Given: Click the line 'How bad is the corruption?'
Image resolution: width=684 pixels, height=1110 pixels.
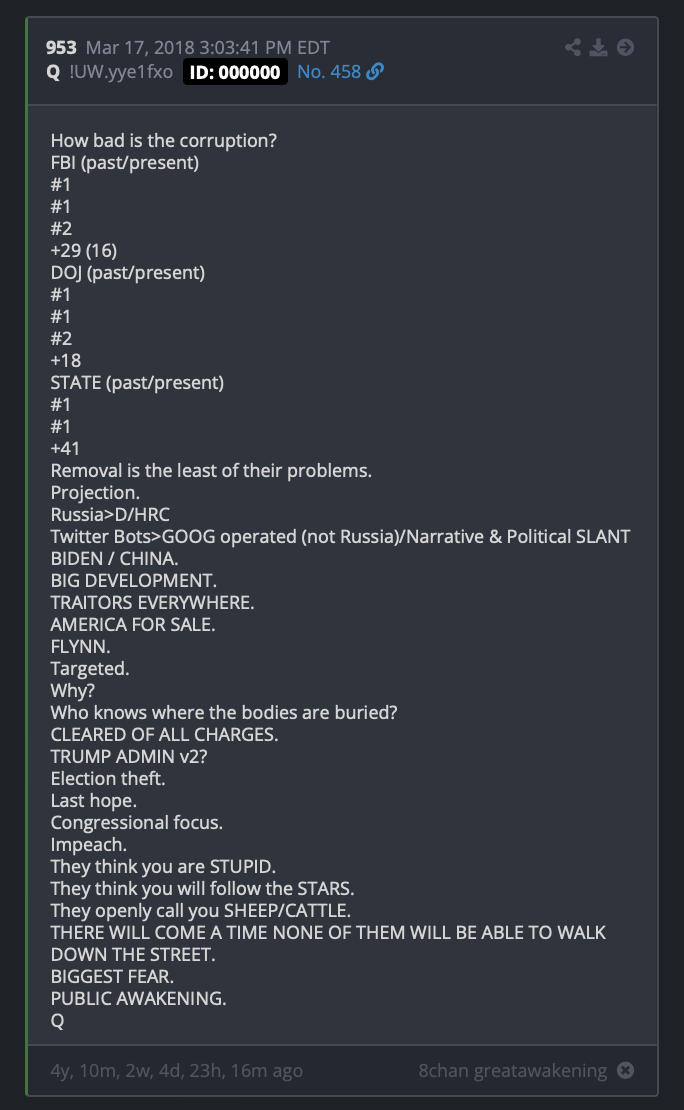Looking at the screenshot, I should [x=164, y=140].
